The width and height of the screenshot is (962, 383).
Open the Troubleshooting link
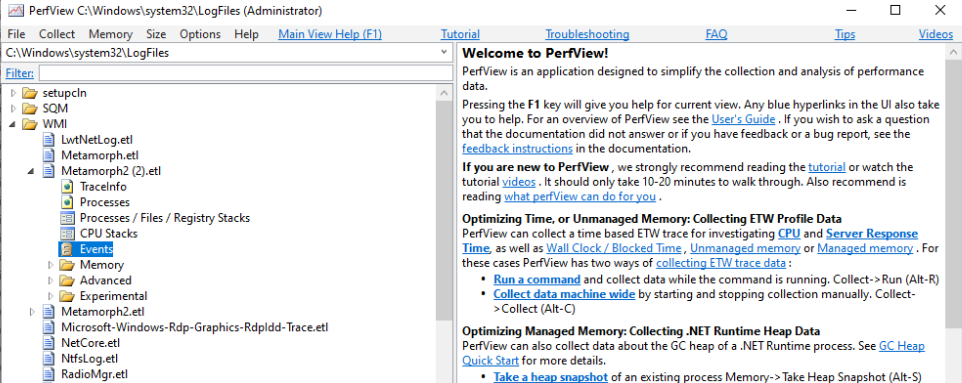pos(587,34)
